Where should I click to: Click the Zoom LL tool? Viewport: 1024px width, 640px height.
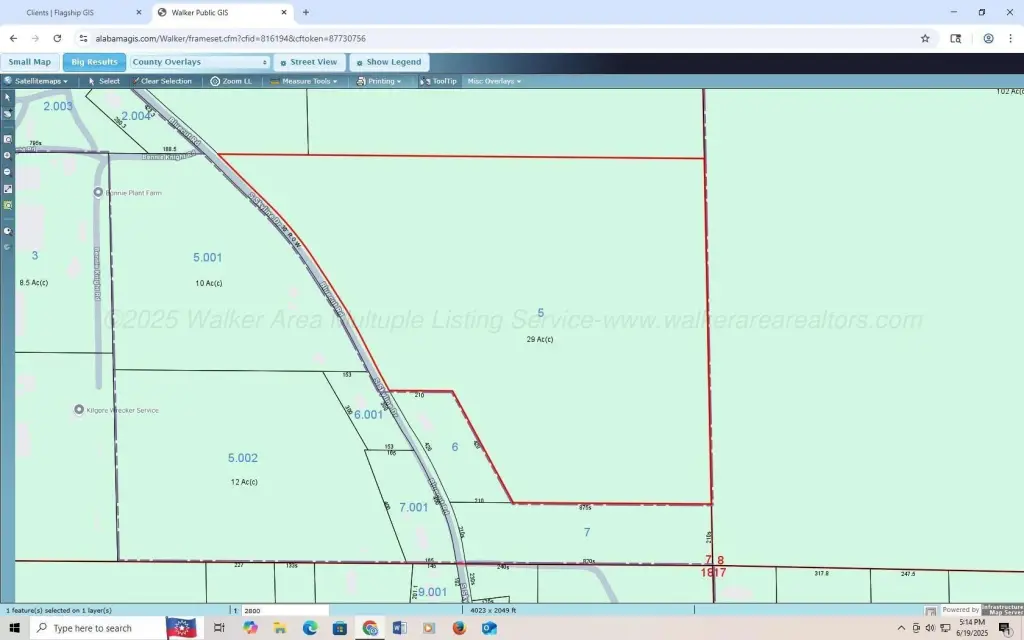(x=231, y=81)
